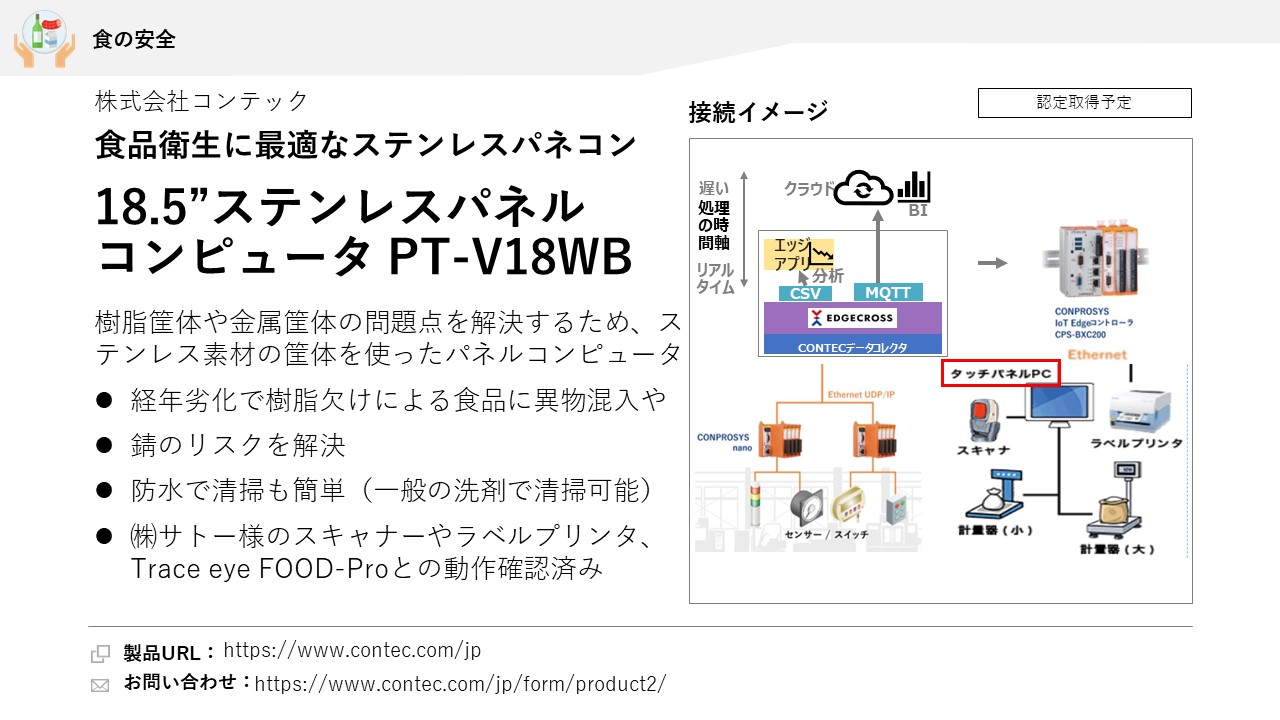Click the リアルタイム axis label
Image resolution: width=1280 pixels, height=720 pixels.
point(715,278)
